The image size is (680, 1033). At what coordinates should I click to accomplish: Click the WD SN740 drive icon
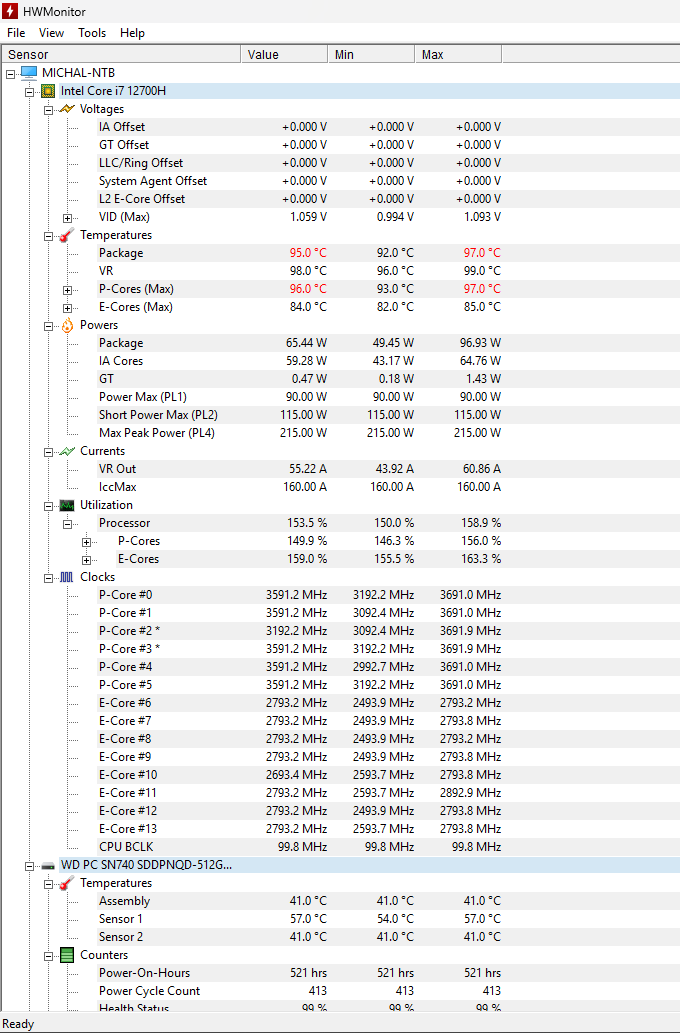tap(48, 865)
